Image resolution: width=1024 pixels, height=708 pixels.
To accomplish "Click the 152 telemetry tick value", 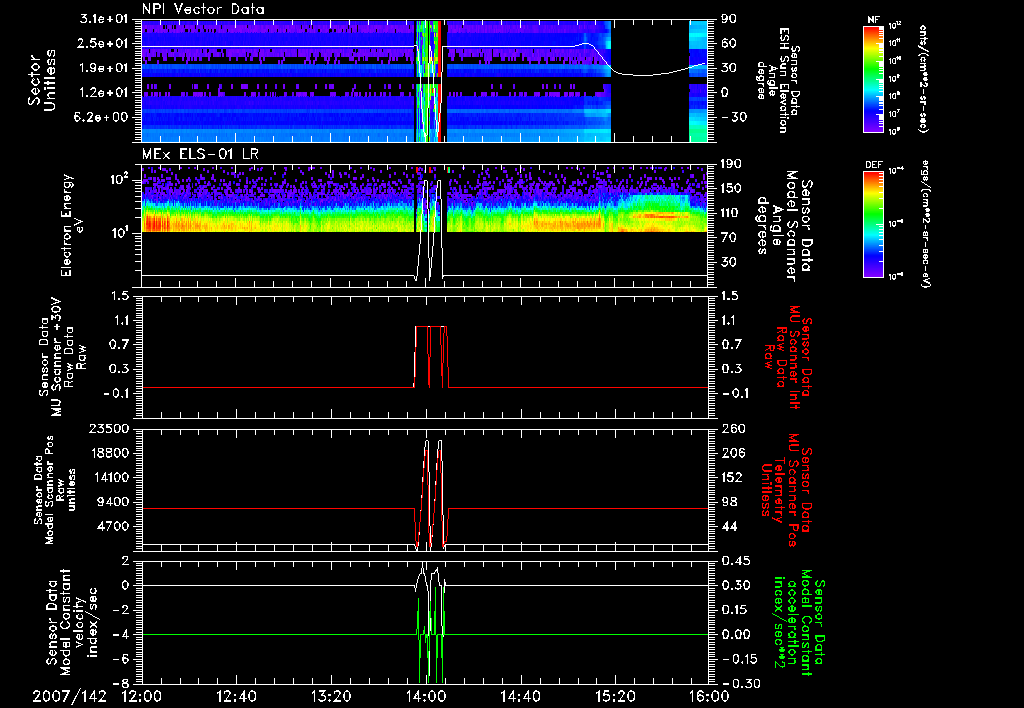I will point(731,477).
